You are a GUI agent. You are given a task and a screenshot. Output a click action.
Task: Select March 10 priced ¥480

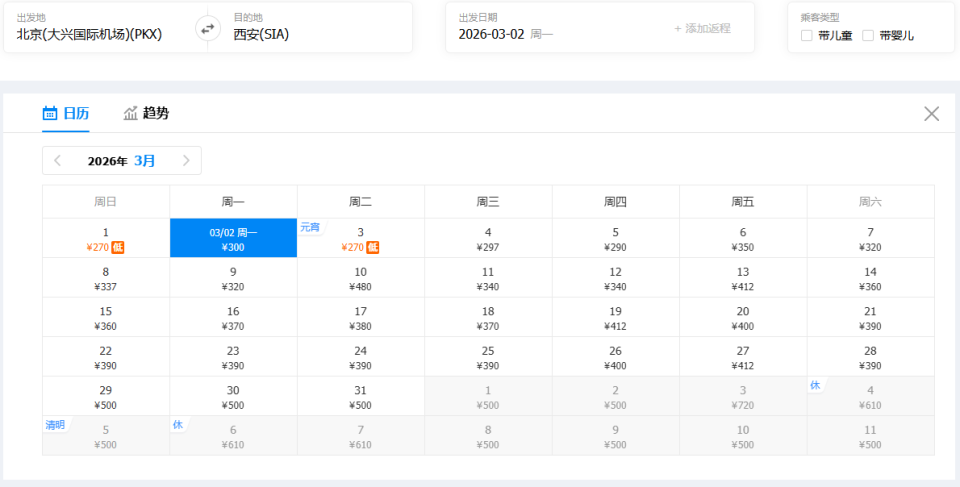[361, 278]
